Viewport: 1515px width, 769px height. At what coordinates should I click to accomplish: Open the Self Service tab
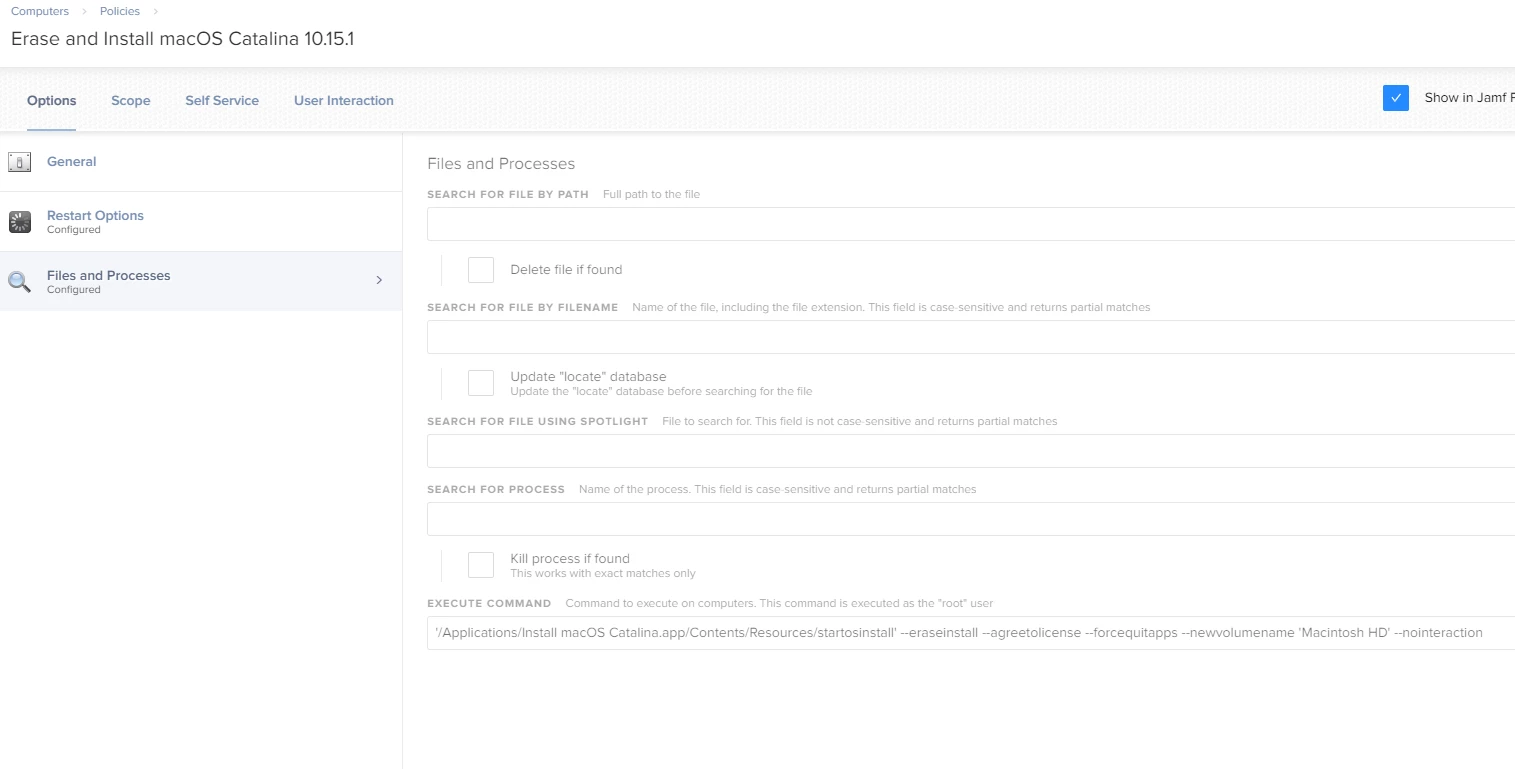click(x=222, y=101)
